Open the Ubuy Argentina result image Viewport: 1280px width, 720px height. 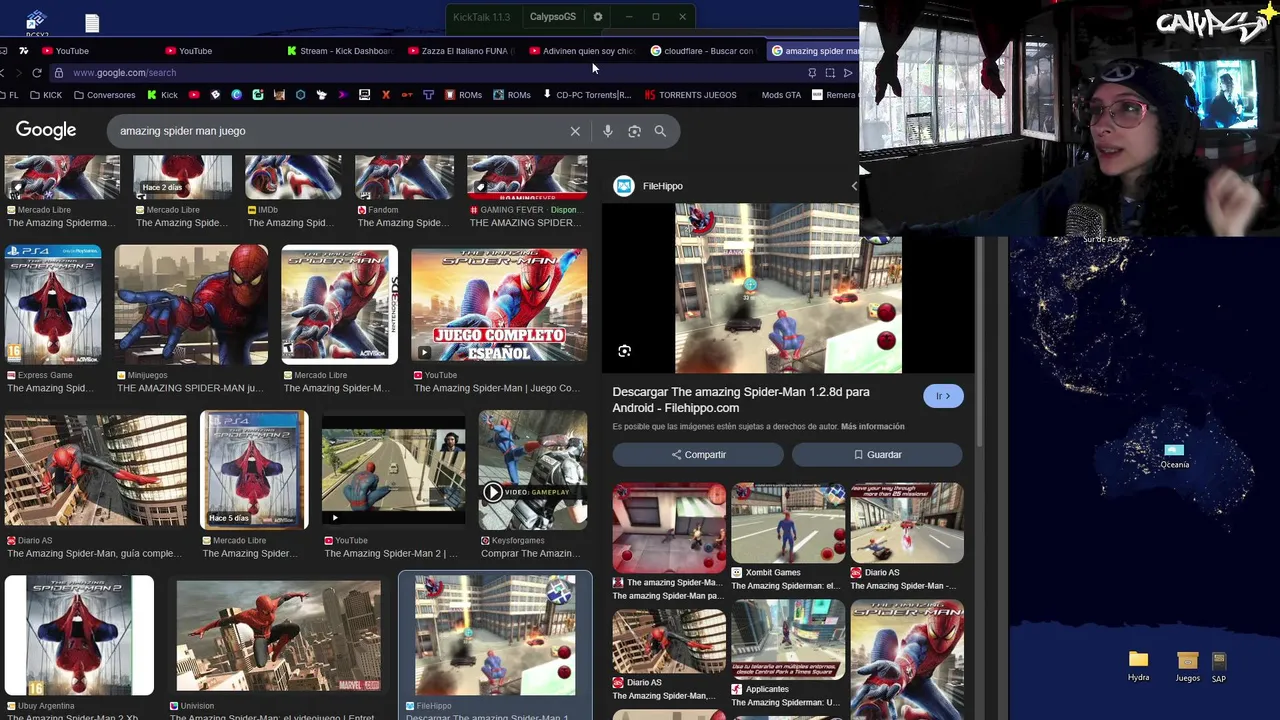point(79,636)
